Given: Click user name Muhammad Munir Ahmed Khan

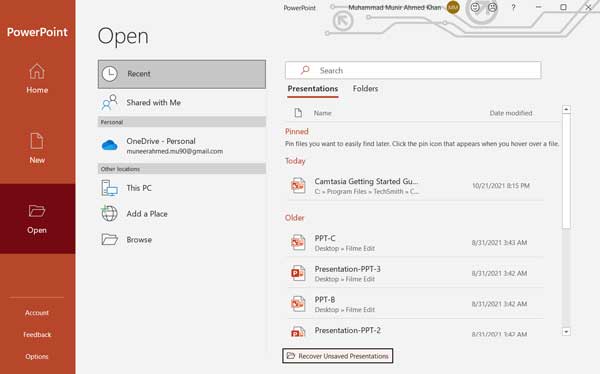Looking at the screenshot, I should (x=395, y=7).
